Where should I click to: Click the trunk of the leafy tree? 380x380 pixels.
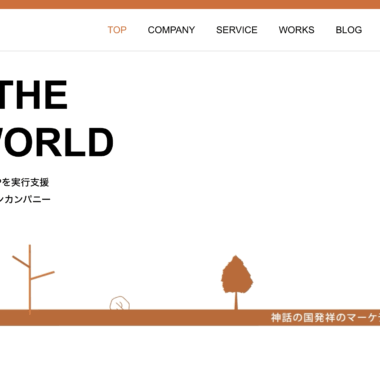236,301
